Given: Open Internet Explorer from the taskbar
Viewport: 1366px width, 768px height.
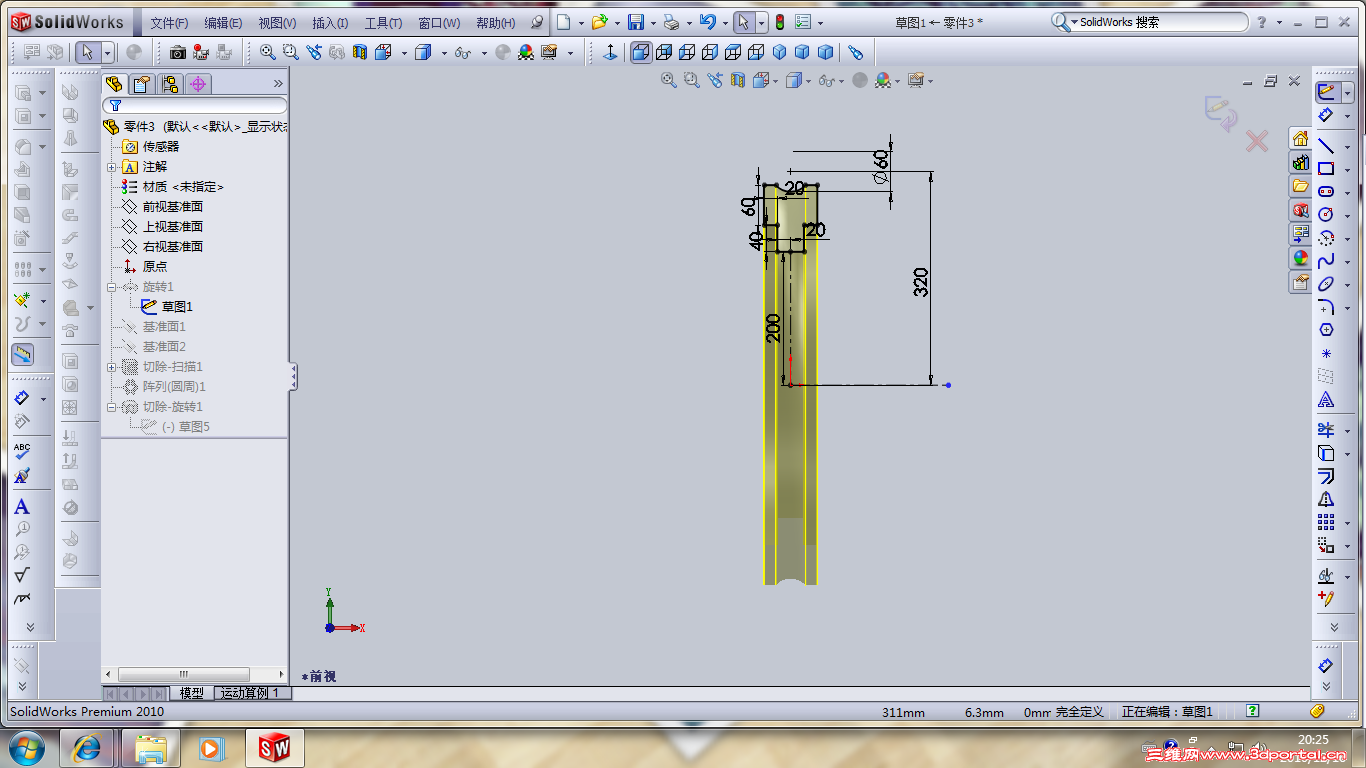Looking at the screenshot, I should 87,747.
